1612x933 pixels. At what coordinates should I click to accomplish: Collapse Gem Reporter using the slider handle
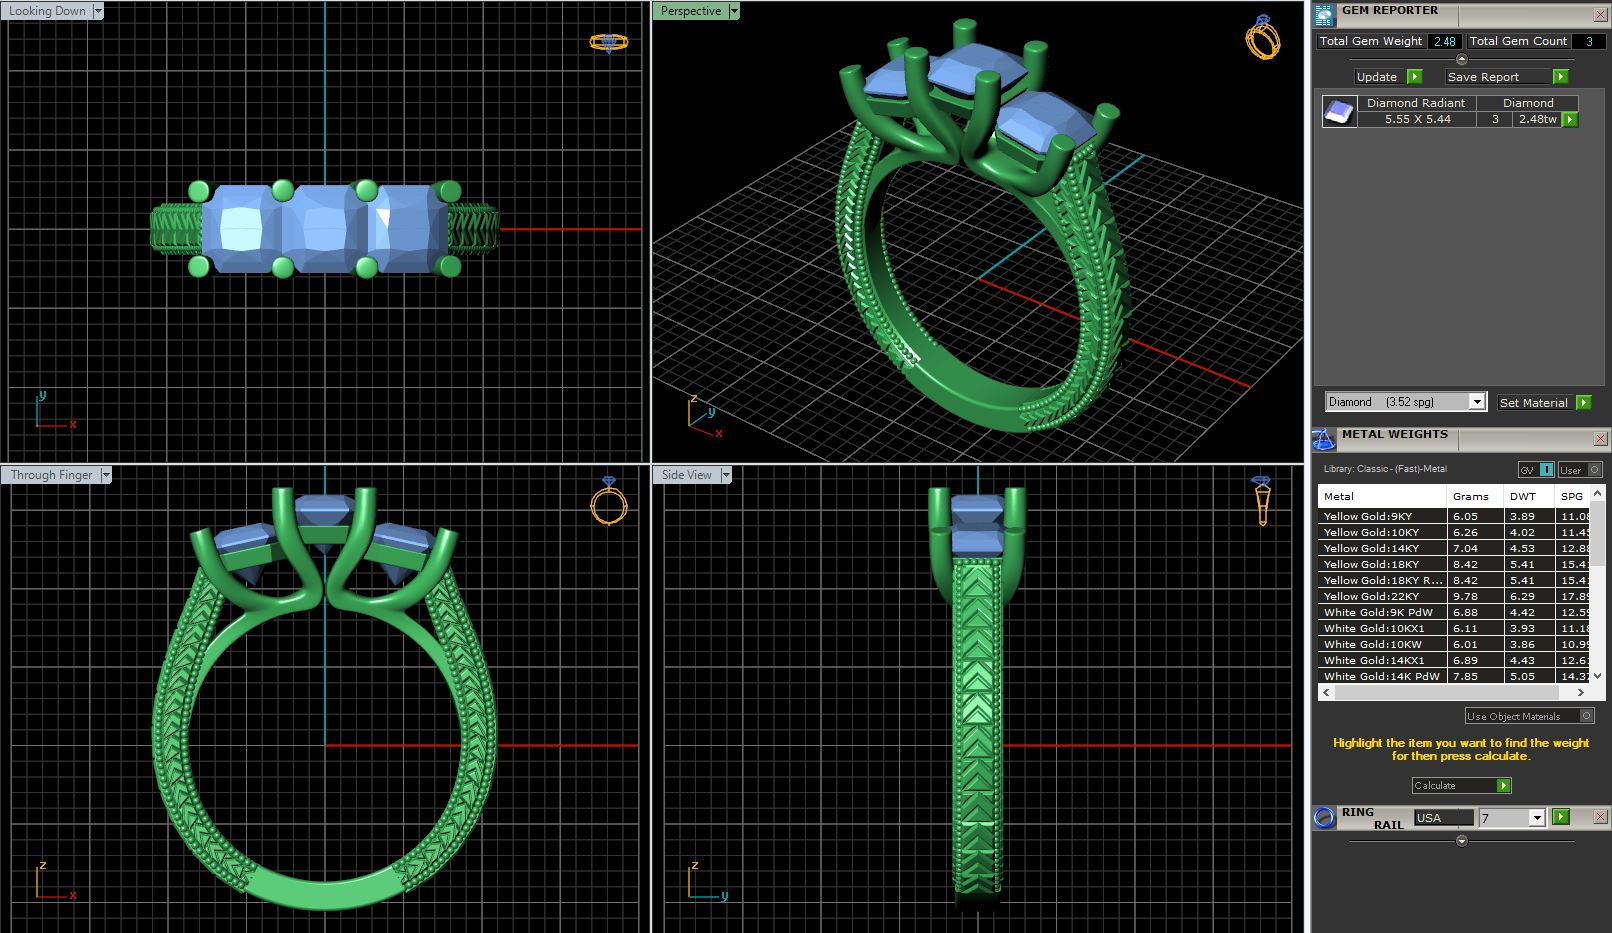point(1461,59)
